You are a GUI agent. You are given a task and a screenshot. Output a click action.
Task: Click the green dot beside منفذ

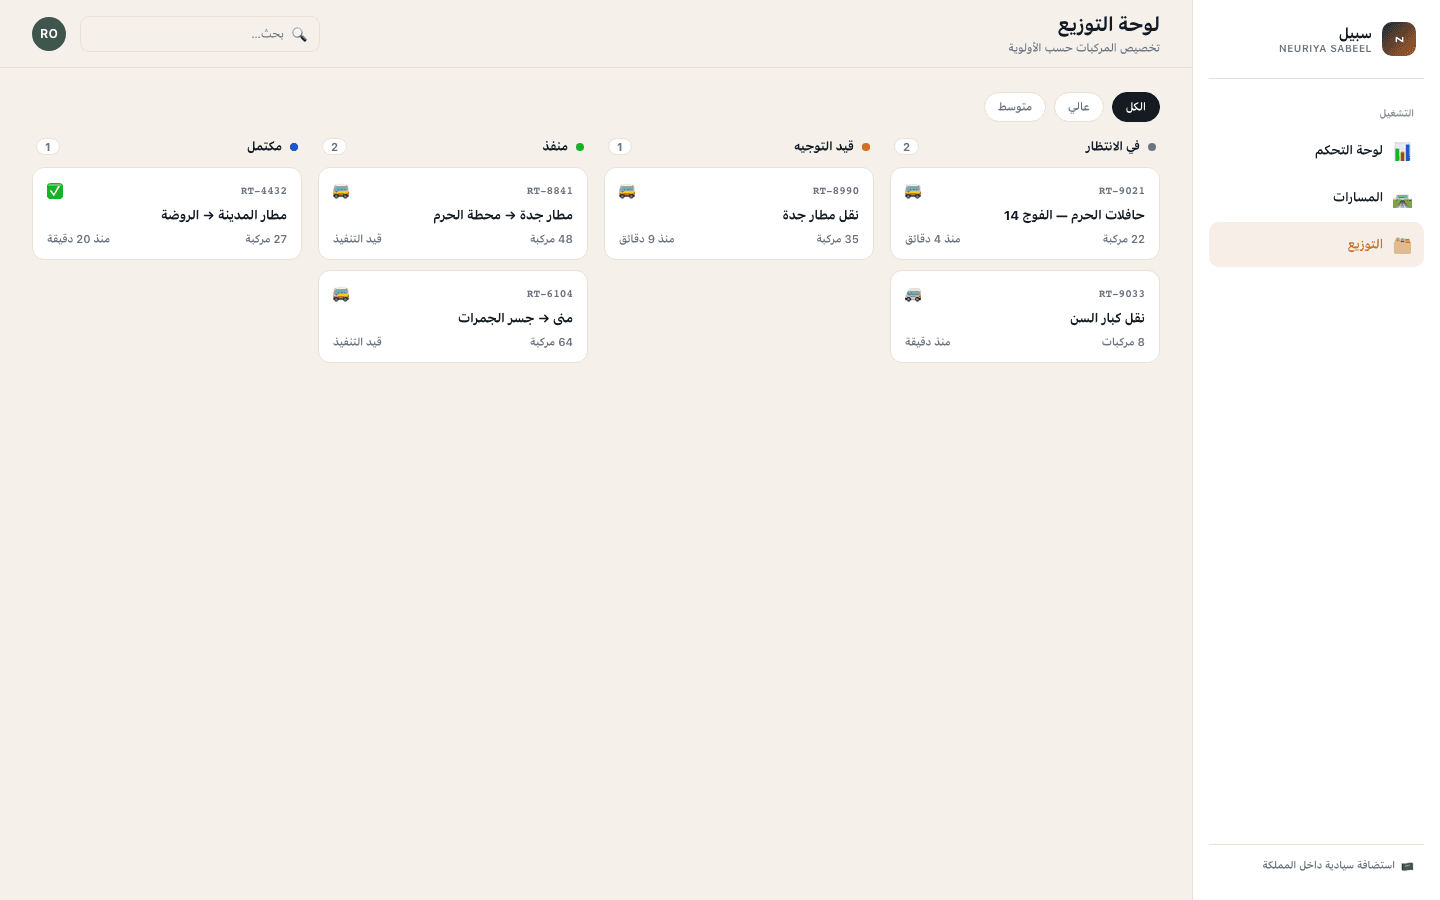pos(580,147)
